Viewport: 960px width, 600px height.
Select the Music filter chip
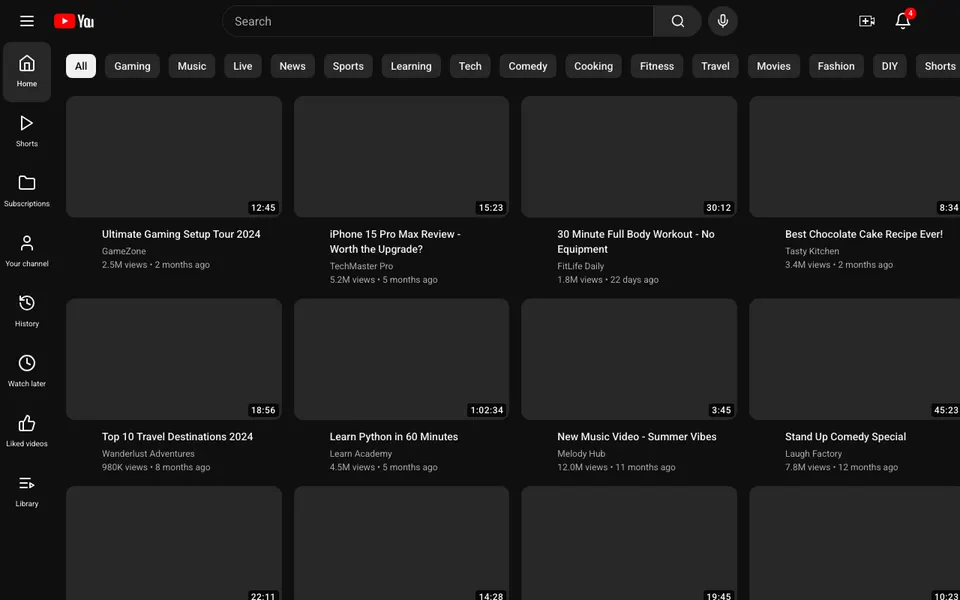click(192, 66)
